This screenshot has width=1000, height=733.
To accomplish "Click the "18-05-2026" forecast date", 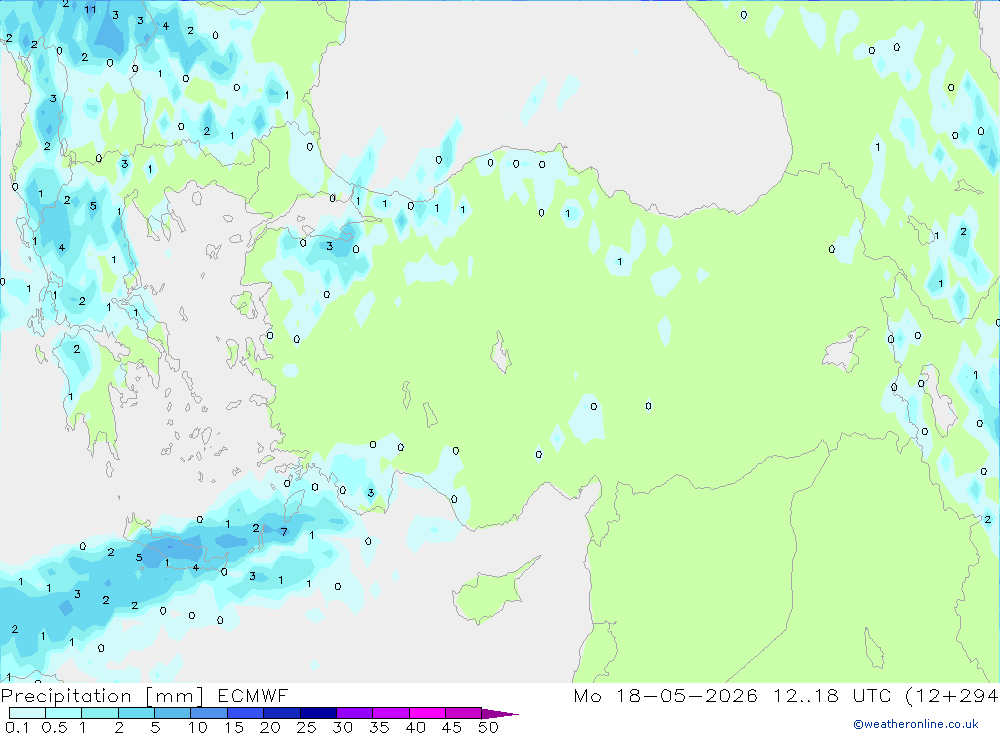I will (x=687, y=695).
